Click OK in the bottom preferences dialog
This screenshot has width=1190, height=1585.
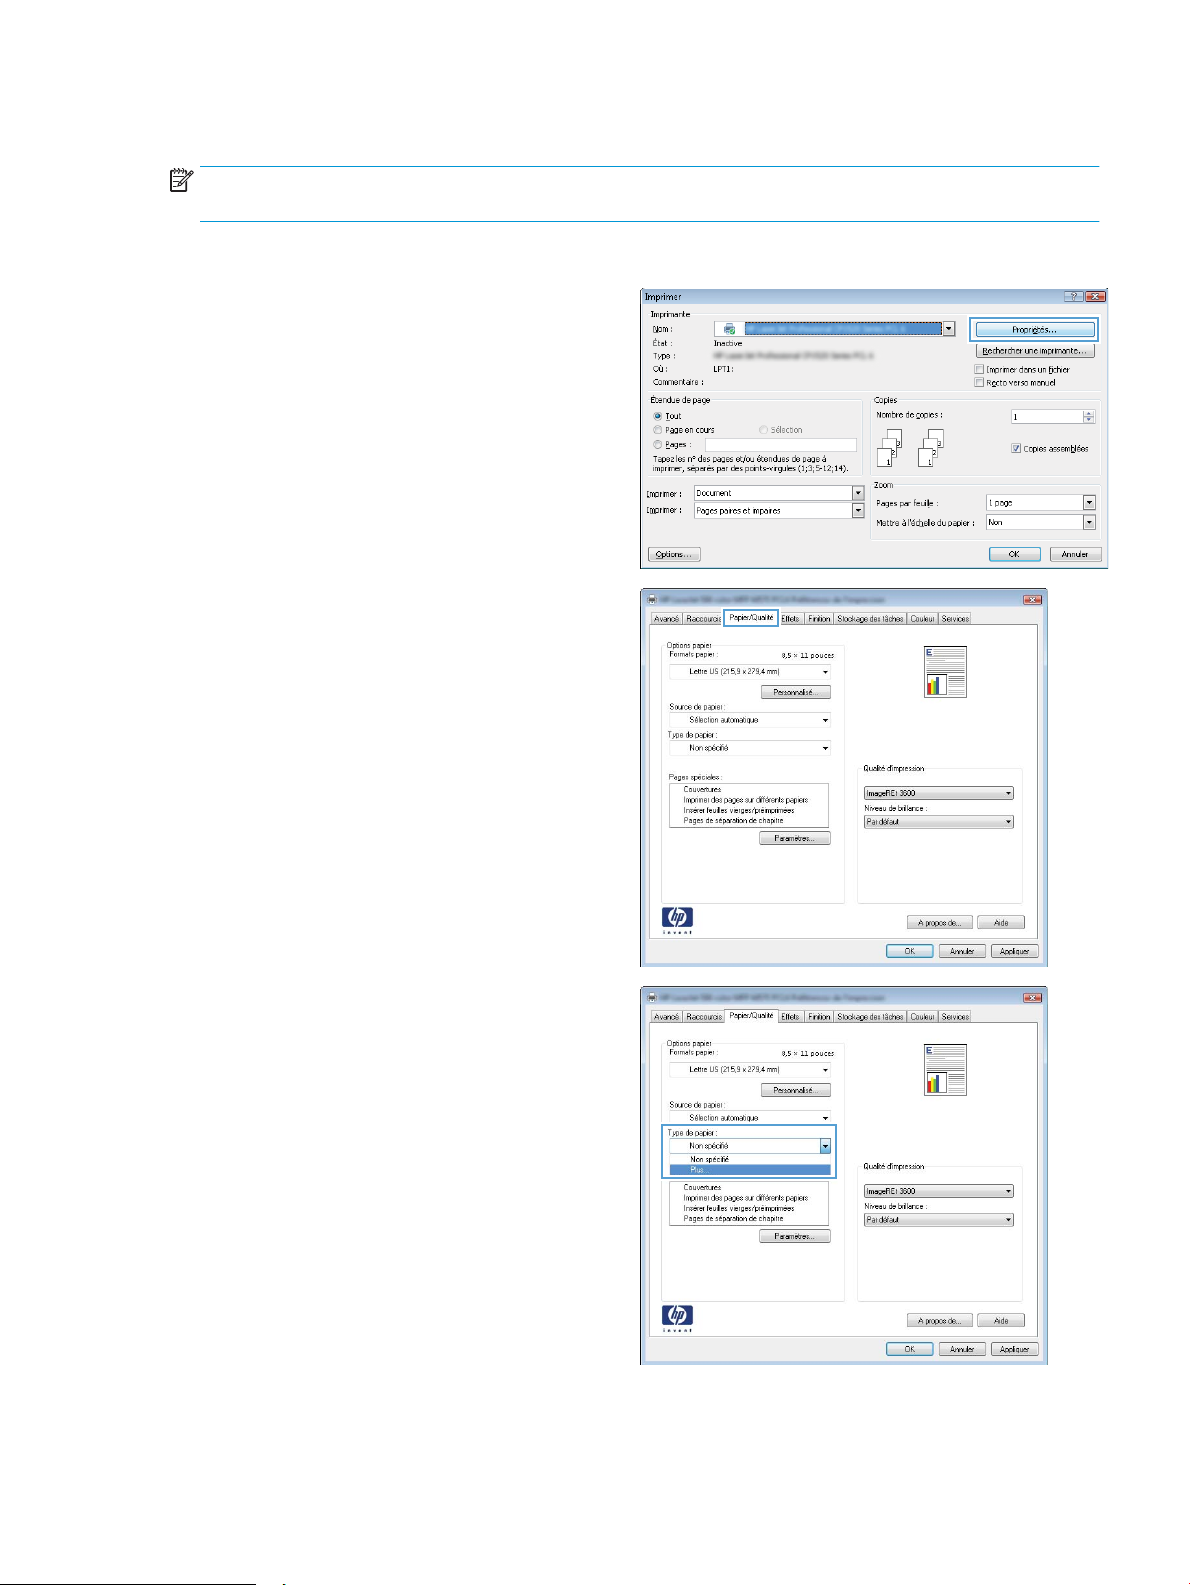[x=910, y=1349]
